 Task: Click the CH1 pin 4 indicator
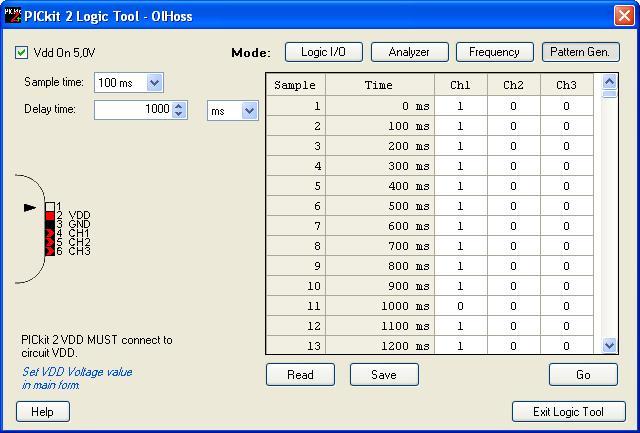(x=50, y=233)
